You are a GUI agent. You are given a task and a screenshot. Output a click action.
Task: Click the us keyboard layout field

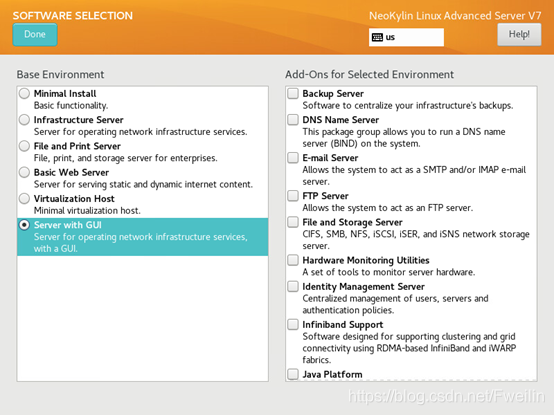tap(406, 37)
